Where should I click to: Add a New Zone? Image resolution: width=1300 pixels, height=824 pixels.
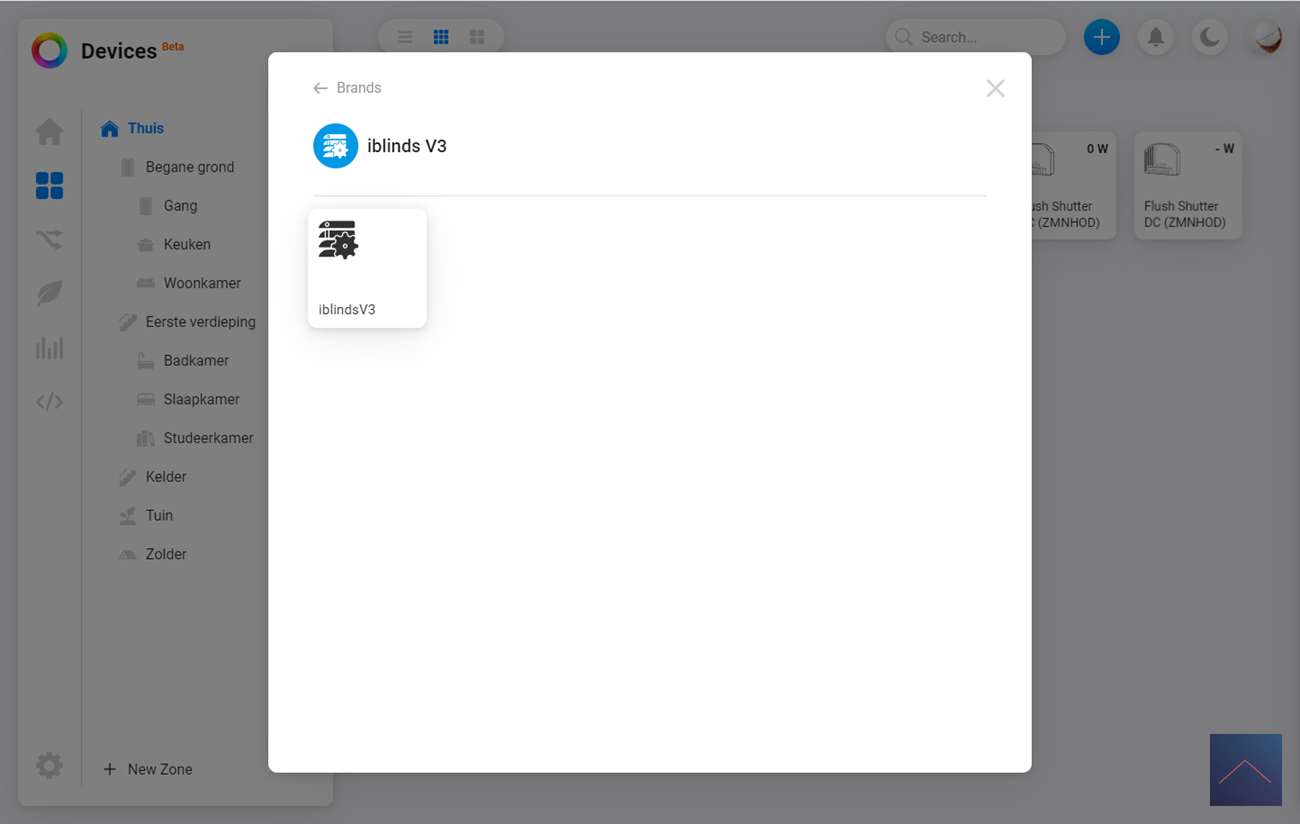click(148, 769)
